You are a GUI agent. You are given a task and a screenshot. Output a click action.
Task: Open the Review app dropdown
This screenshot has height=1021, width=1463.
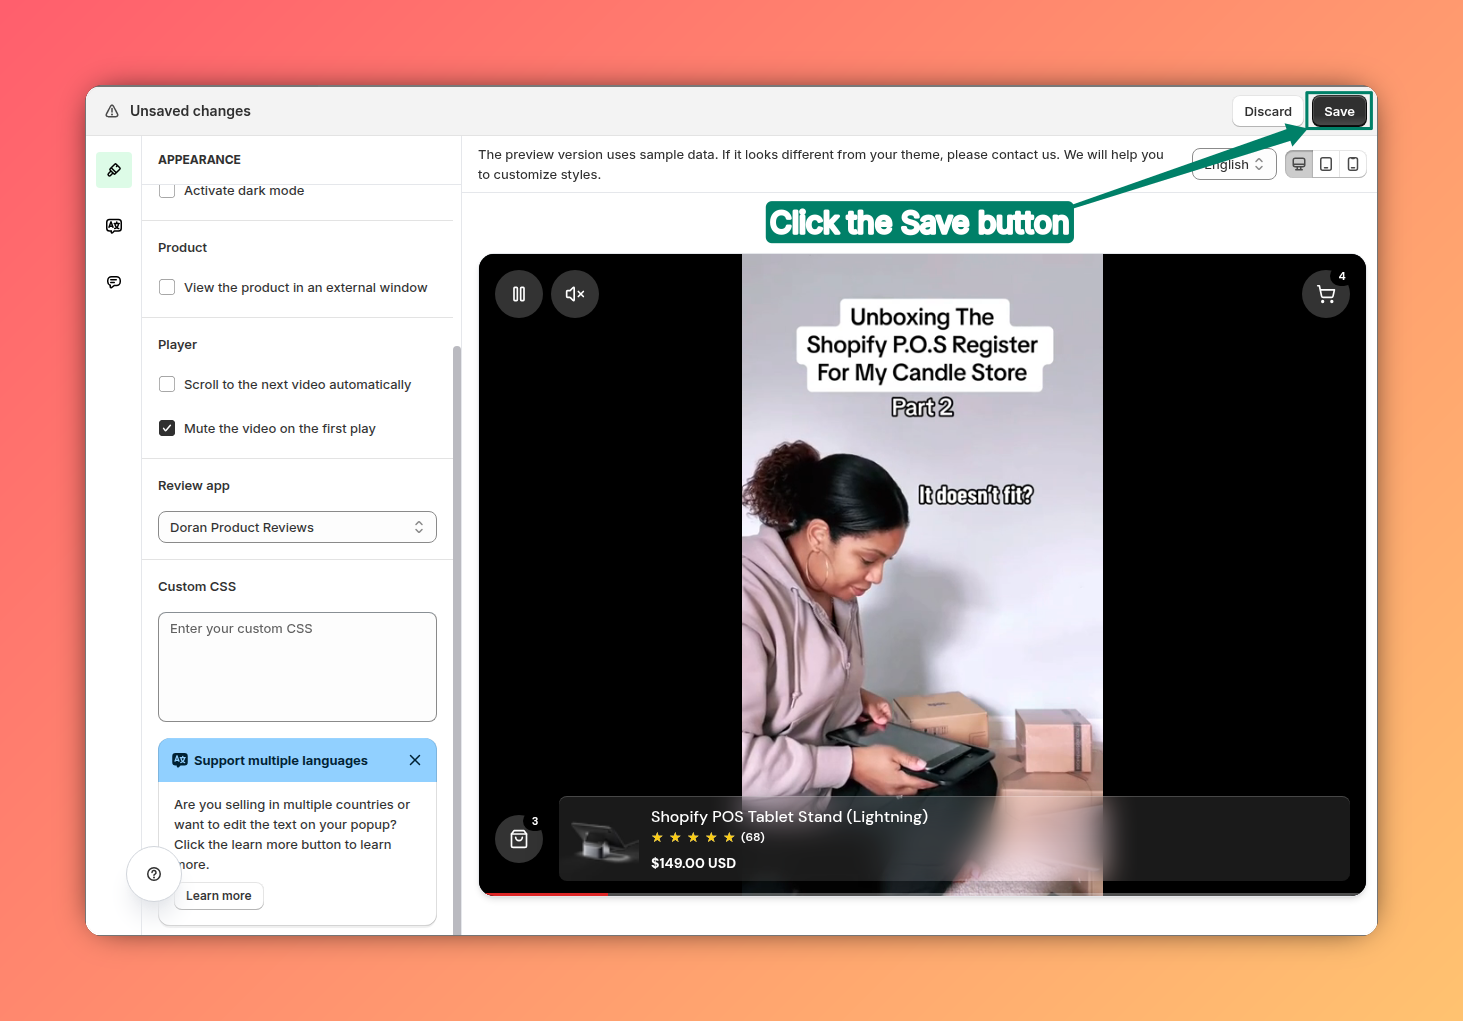[x=297, y=527]
